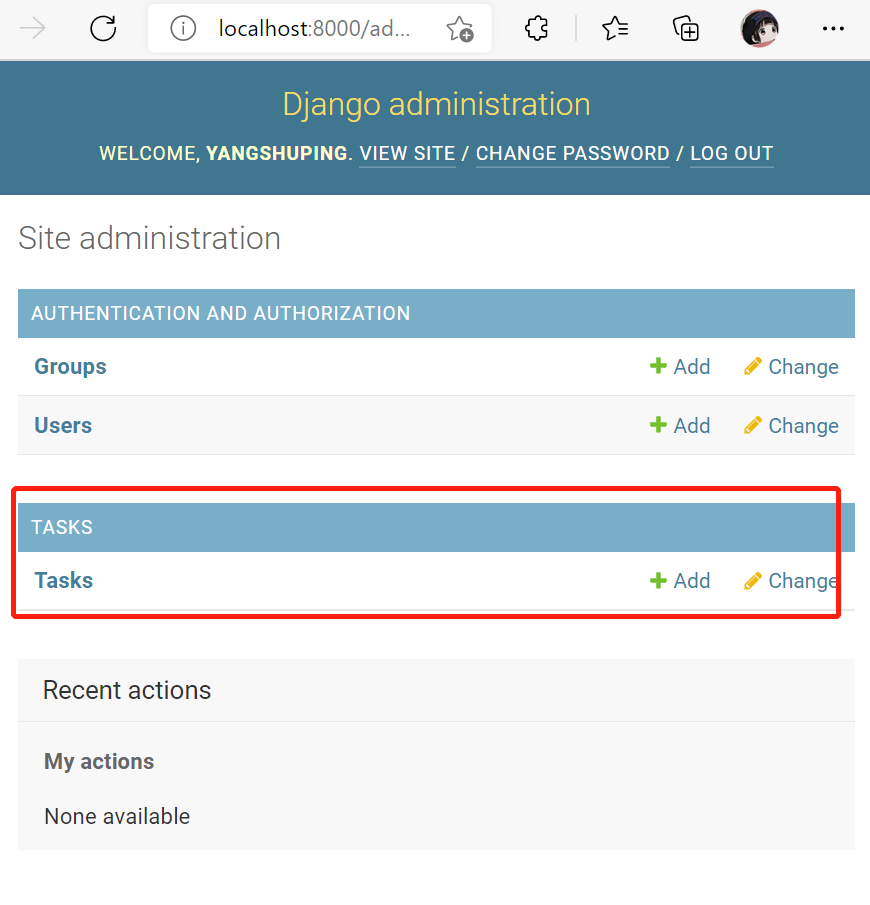Open the site information icon in the address bar
The width and height of the screenshot is (870, 905).
point(183,28)
